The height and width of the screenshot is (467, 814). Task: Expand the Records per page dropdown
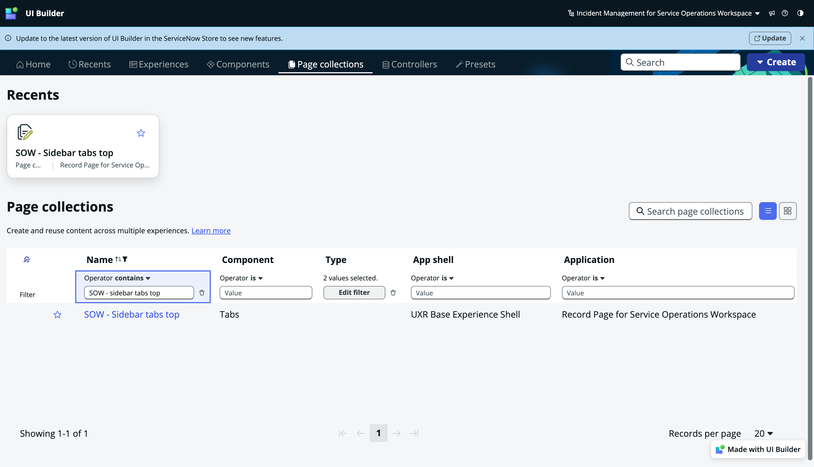pos(764,433)
